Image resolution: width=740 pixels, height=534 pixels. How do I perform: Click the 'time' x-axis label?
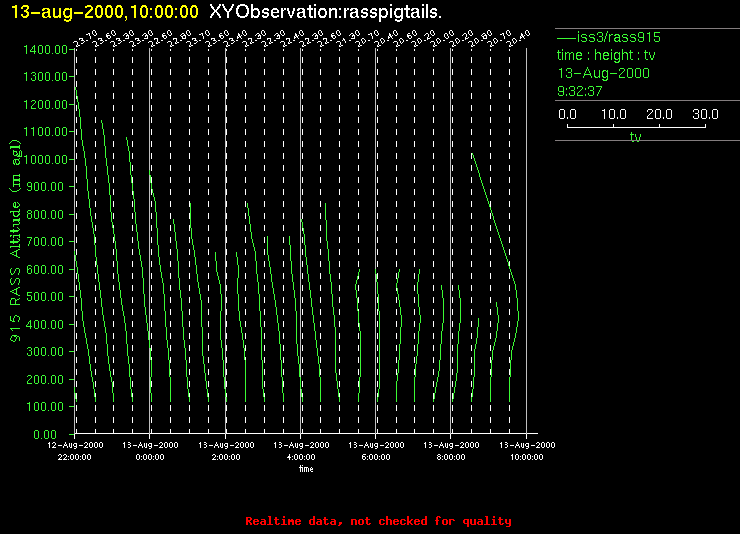[305, 468]
